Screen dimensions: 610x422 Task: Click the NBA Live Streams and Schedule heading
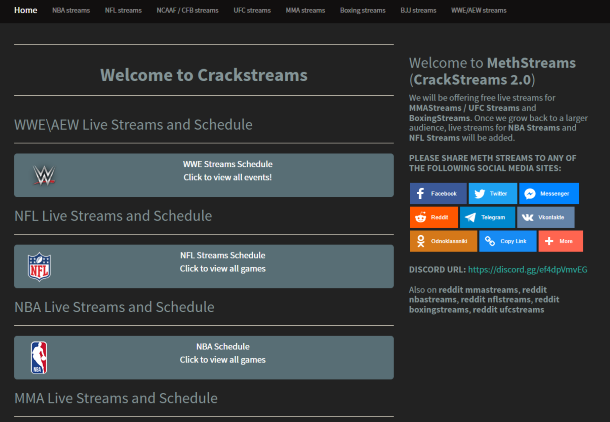[114, 307]
